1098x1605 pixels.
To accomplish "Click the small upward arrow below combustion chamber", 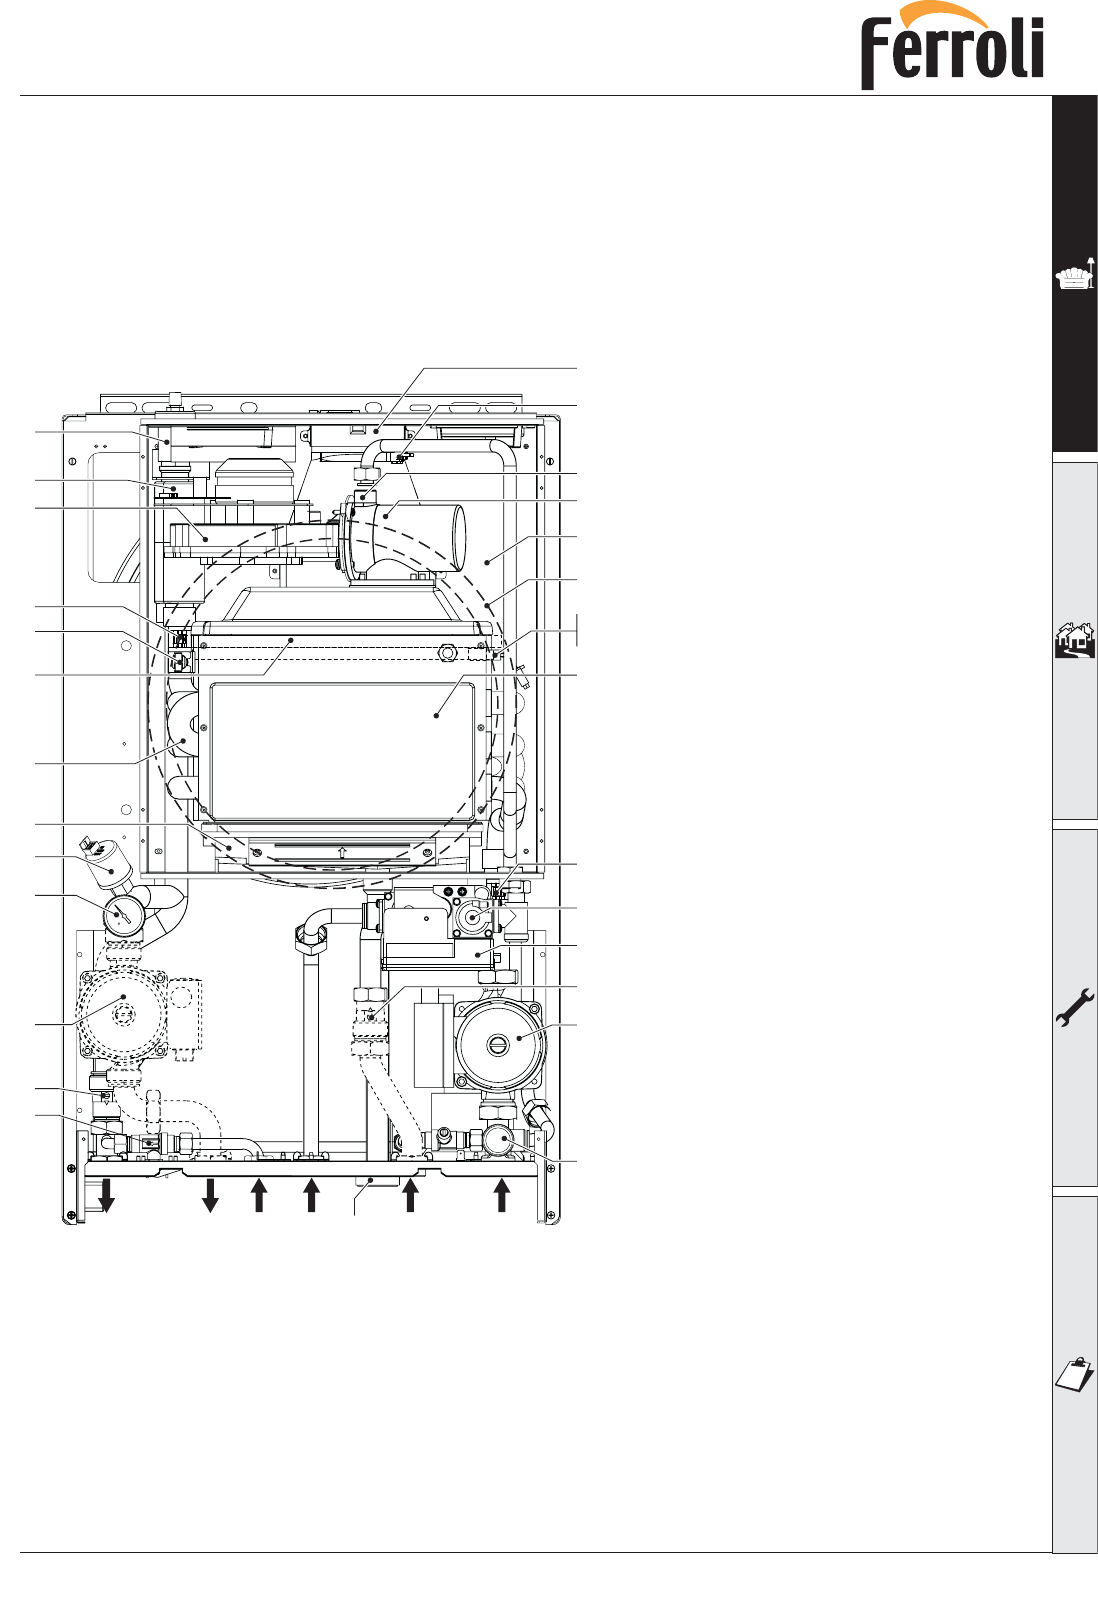I will [342, 853].
